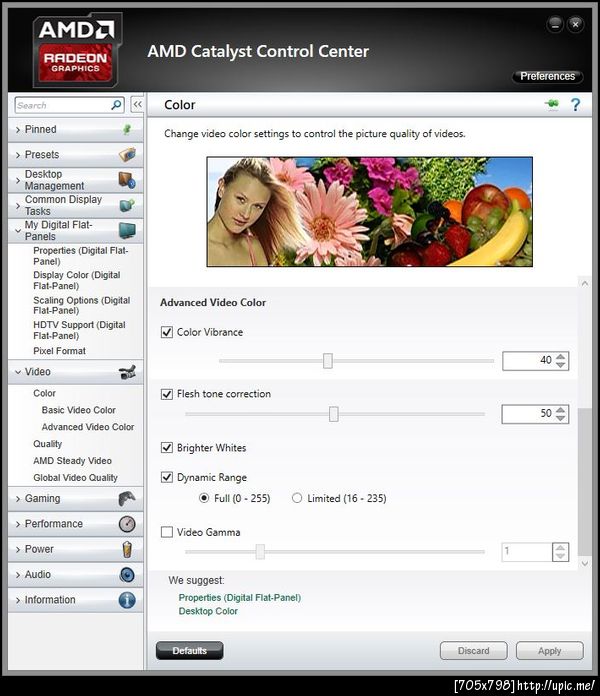Click the magnifier icon in search box
The image size is (600, 696).
pyautogui.click(x=116, y=105)
